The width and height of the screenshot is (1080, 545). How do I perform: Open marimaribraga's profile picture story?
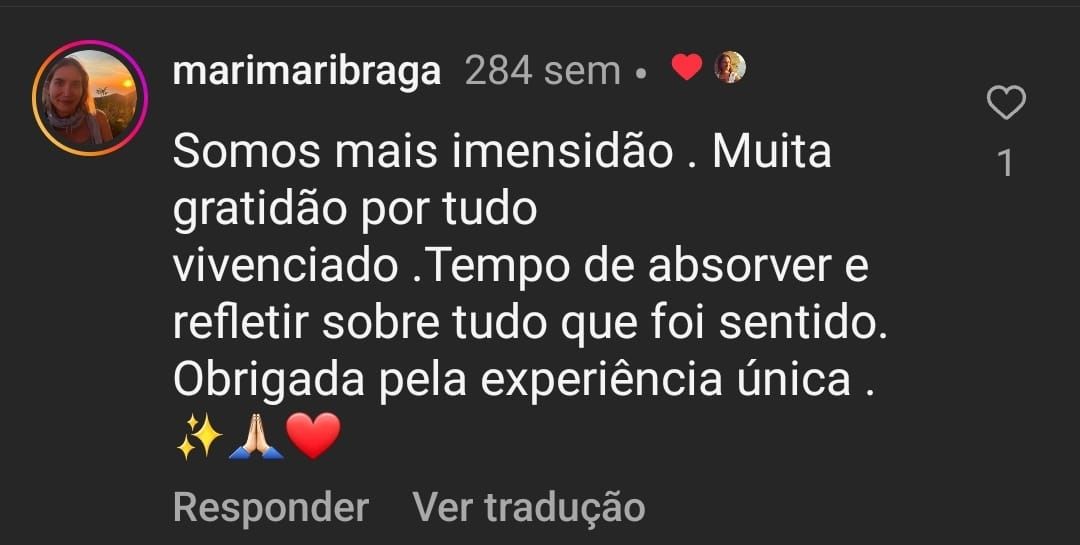90,98
